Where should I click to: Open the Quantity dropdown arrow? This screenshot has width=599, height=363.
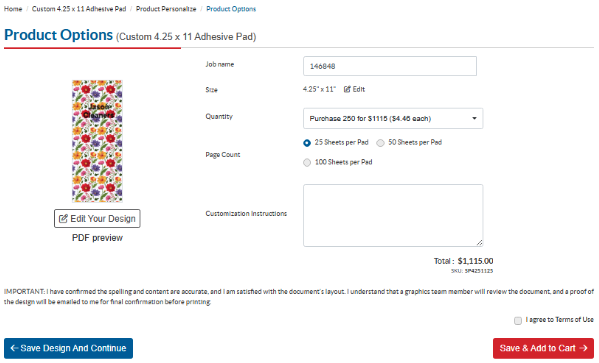[x=474, y=118]
